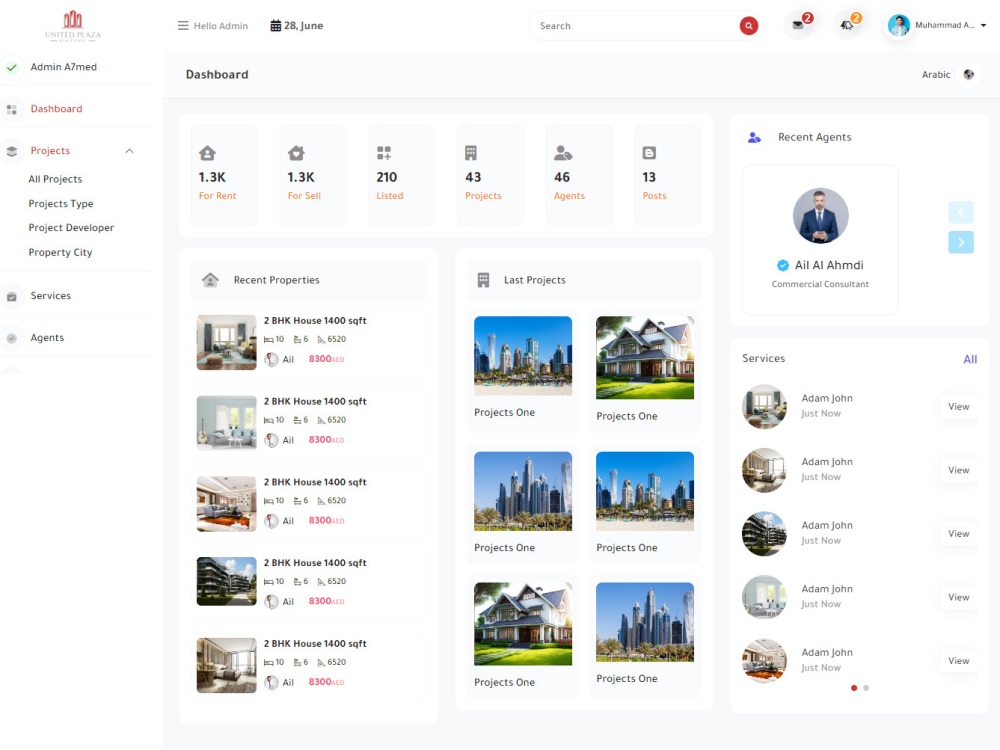This screenshot has height=750, width=1000.
Task: Click the Listed grid-plus icon
Action: click(384, 153)
